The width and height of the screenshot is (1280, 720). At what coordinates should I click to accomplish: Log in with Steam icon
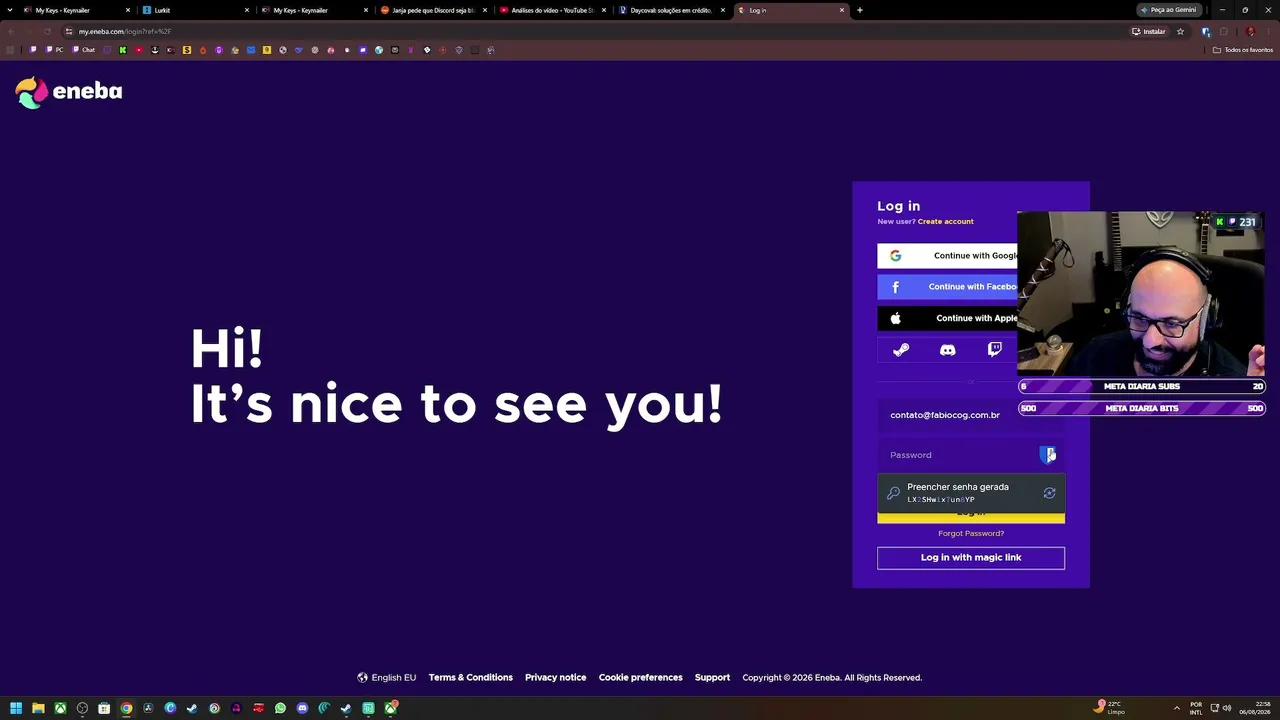tap(901, 350)
